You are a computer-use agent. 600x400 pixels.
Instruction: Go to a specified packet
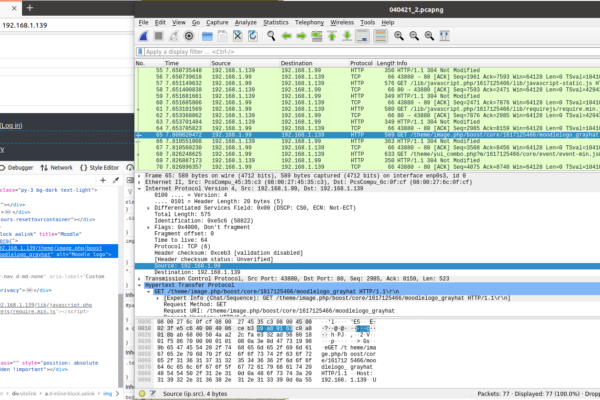click(x=317, y=36)
